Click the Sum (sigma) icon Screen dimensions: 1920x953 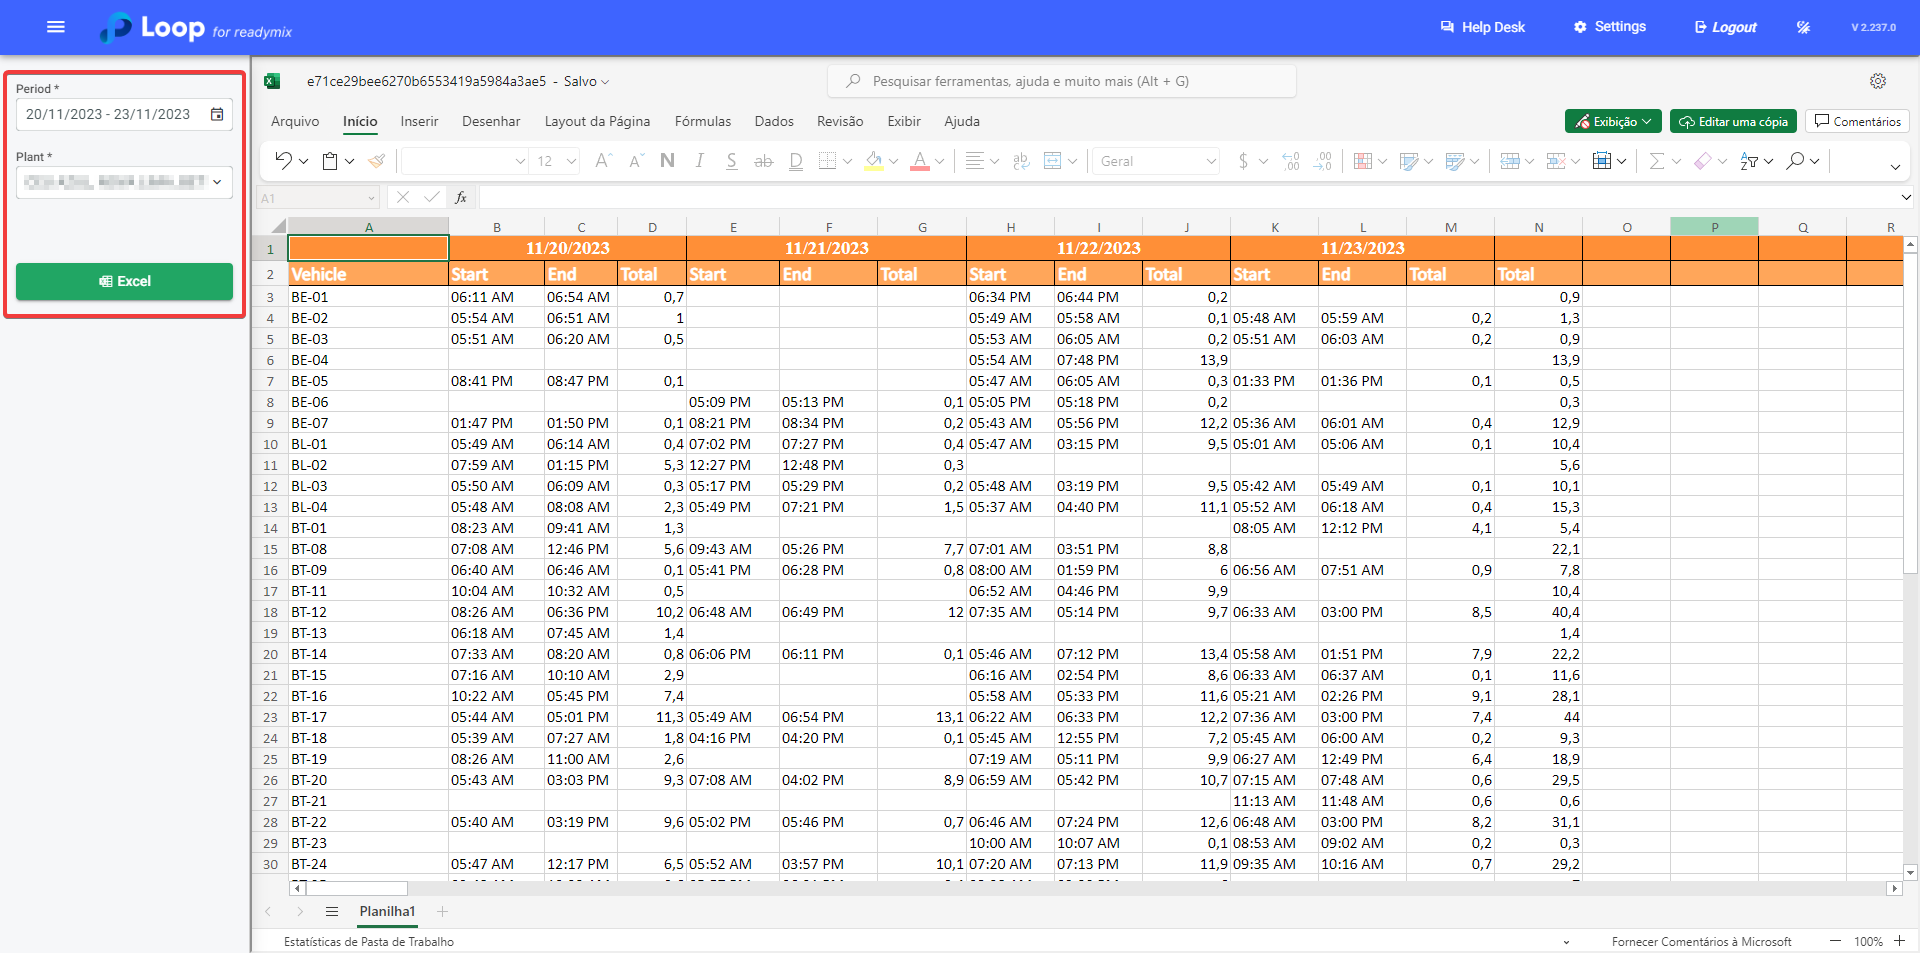tap(1656, 161)
